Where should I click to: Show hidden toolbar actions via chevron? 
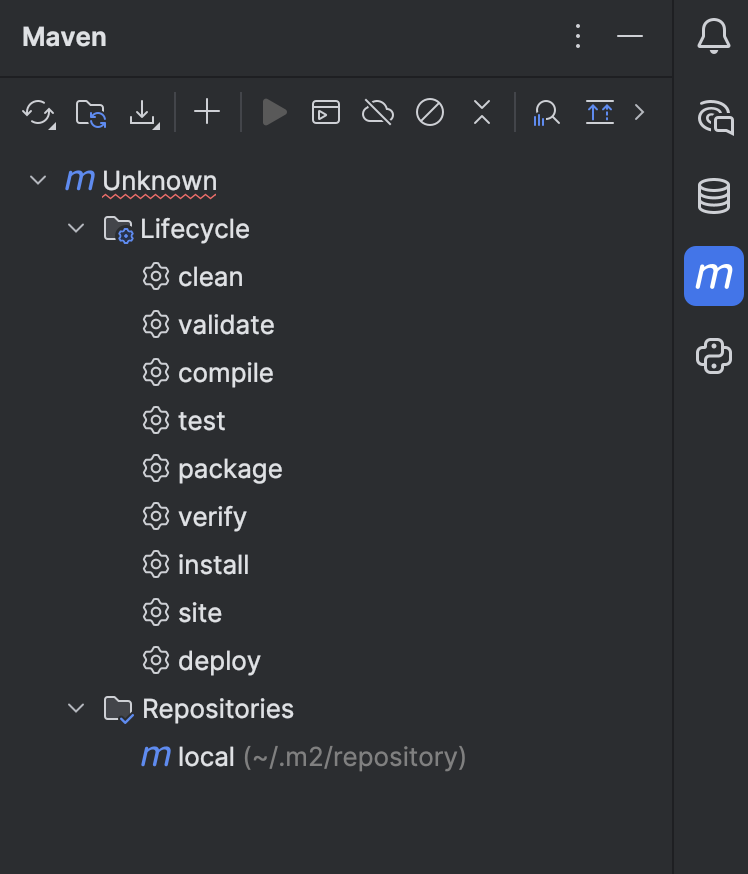[x=640, y=112]
